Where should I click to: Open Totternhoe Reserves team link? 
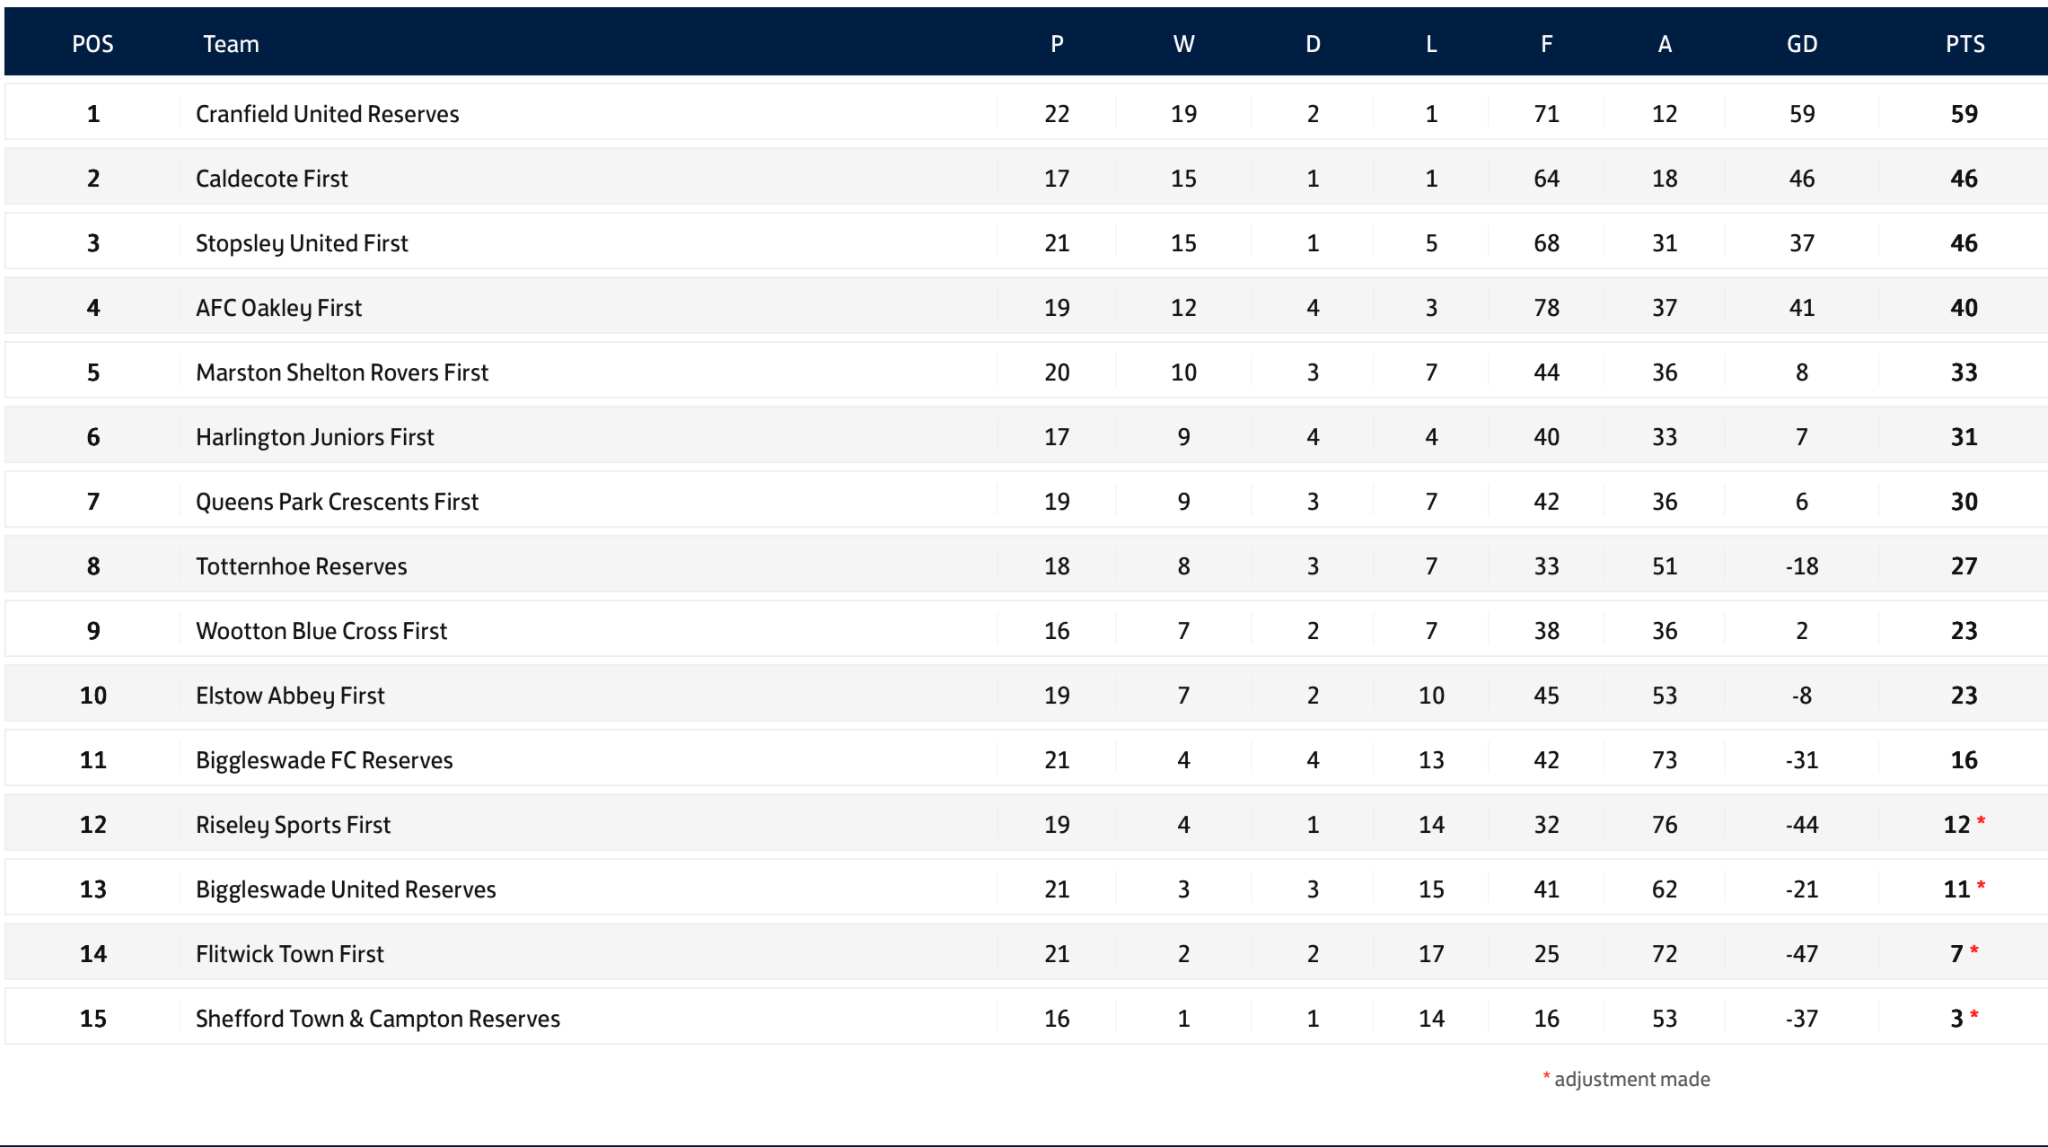[x=301, y=567]
